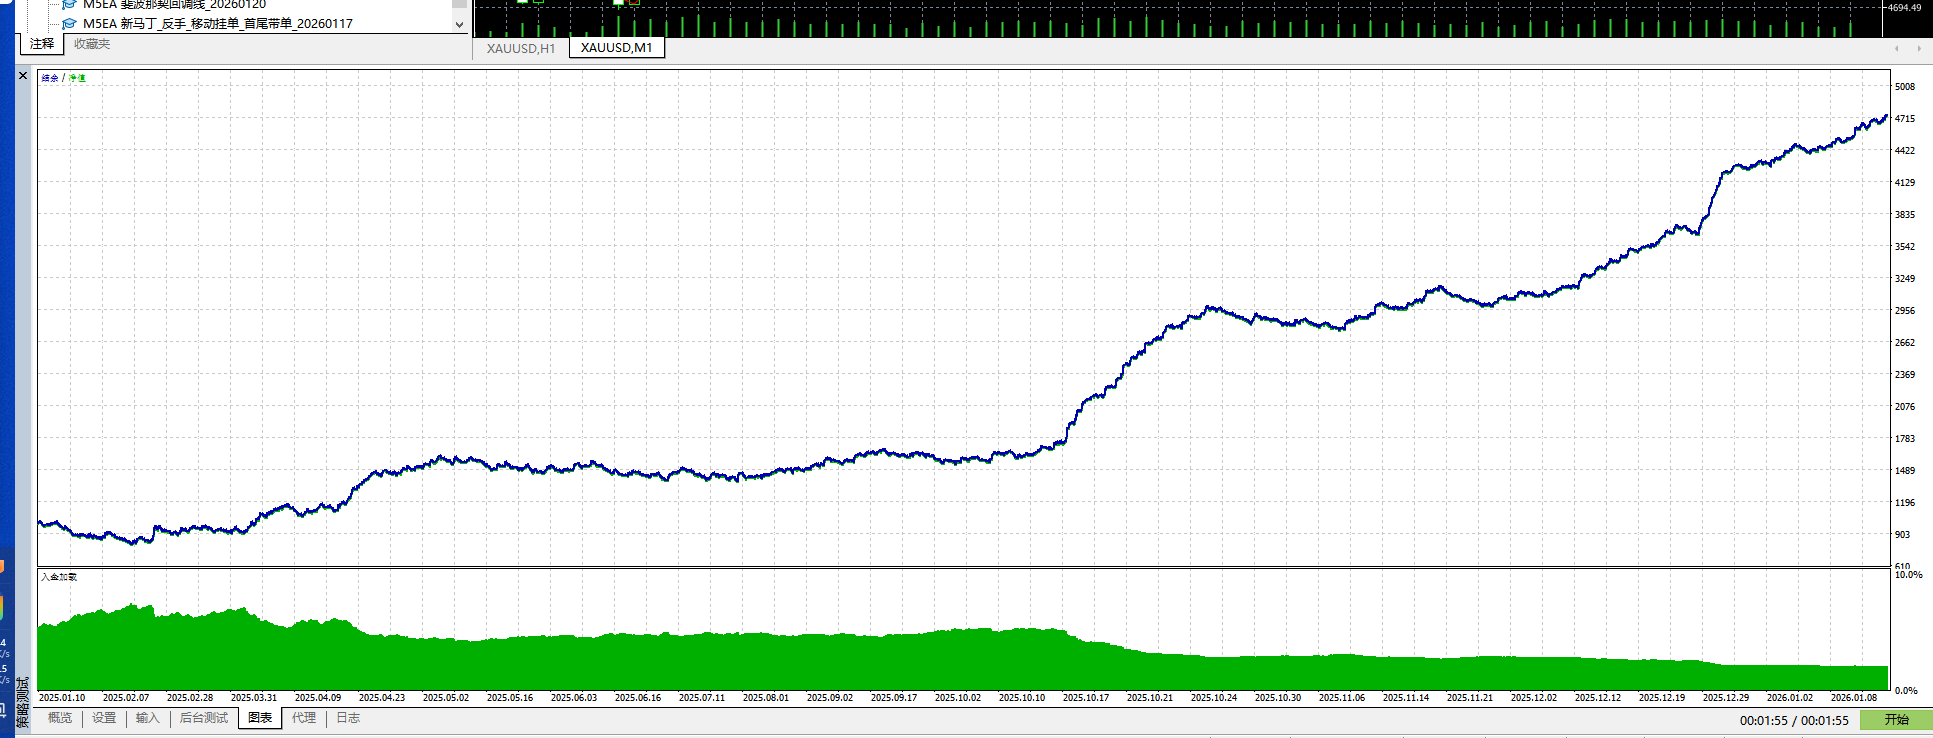Click the 2025.12.02 date label on axis
The height and width of the screenshot is (738, 1933).
point(1534,698)
